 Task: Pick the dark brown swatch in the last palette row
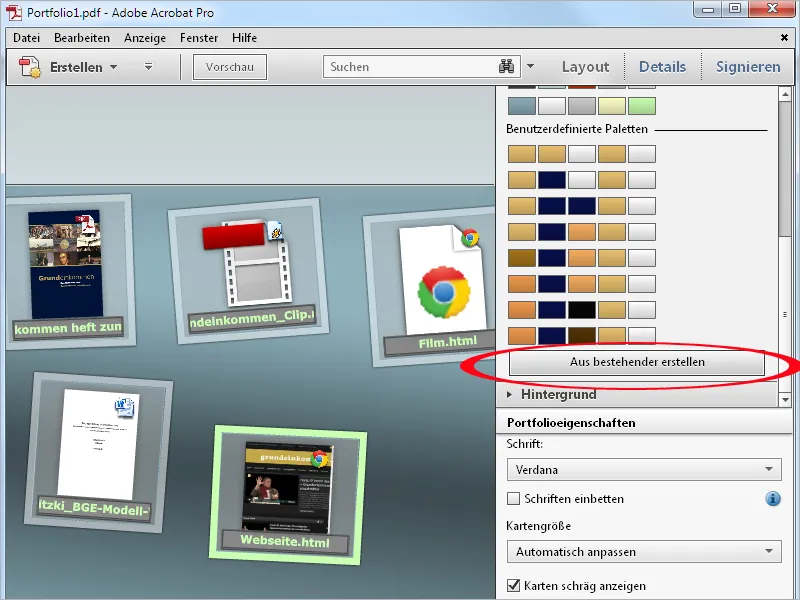click(x=582, y=335)
